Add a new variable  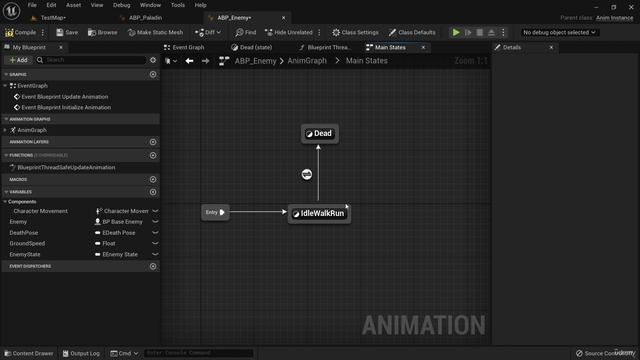[153, 192]
